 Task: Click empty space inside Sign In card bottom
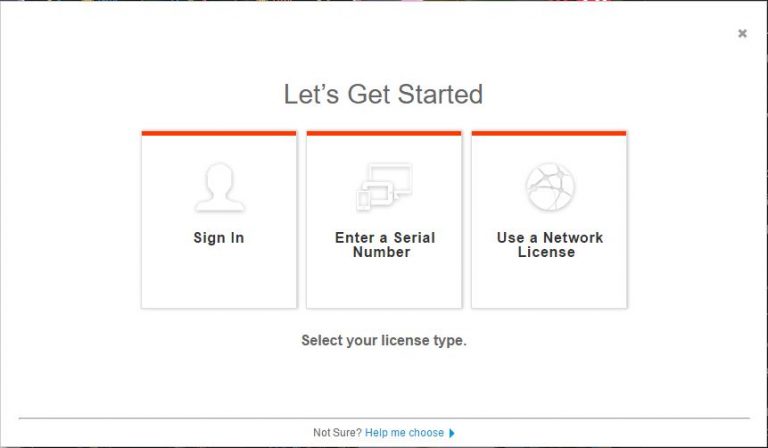tap(219, 285)
